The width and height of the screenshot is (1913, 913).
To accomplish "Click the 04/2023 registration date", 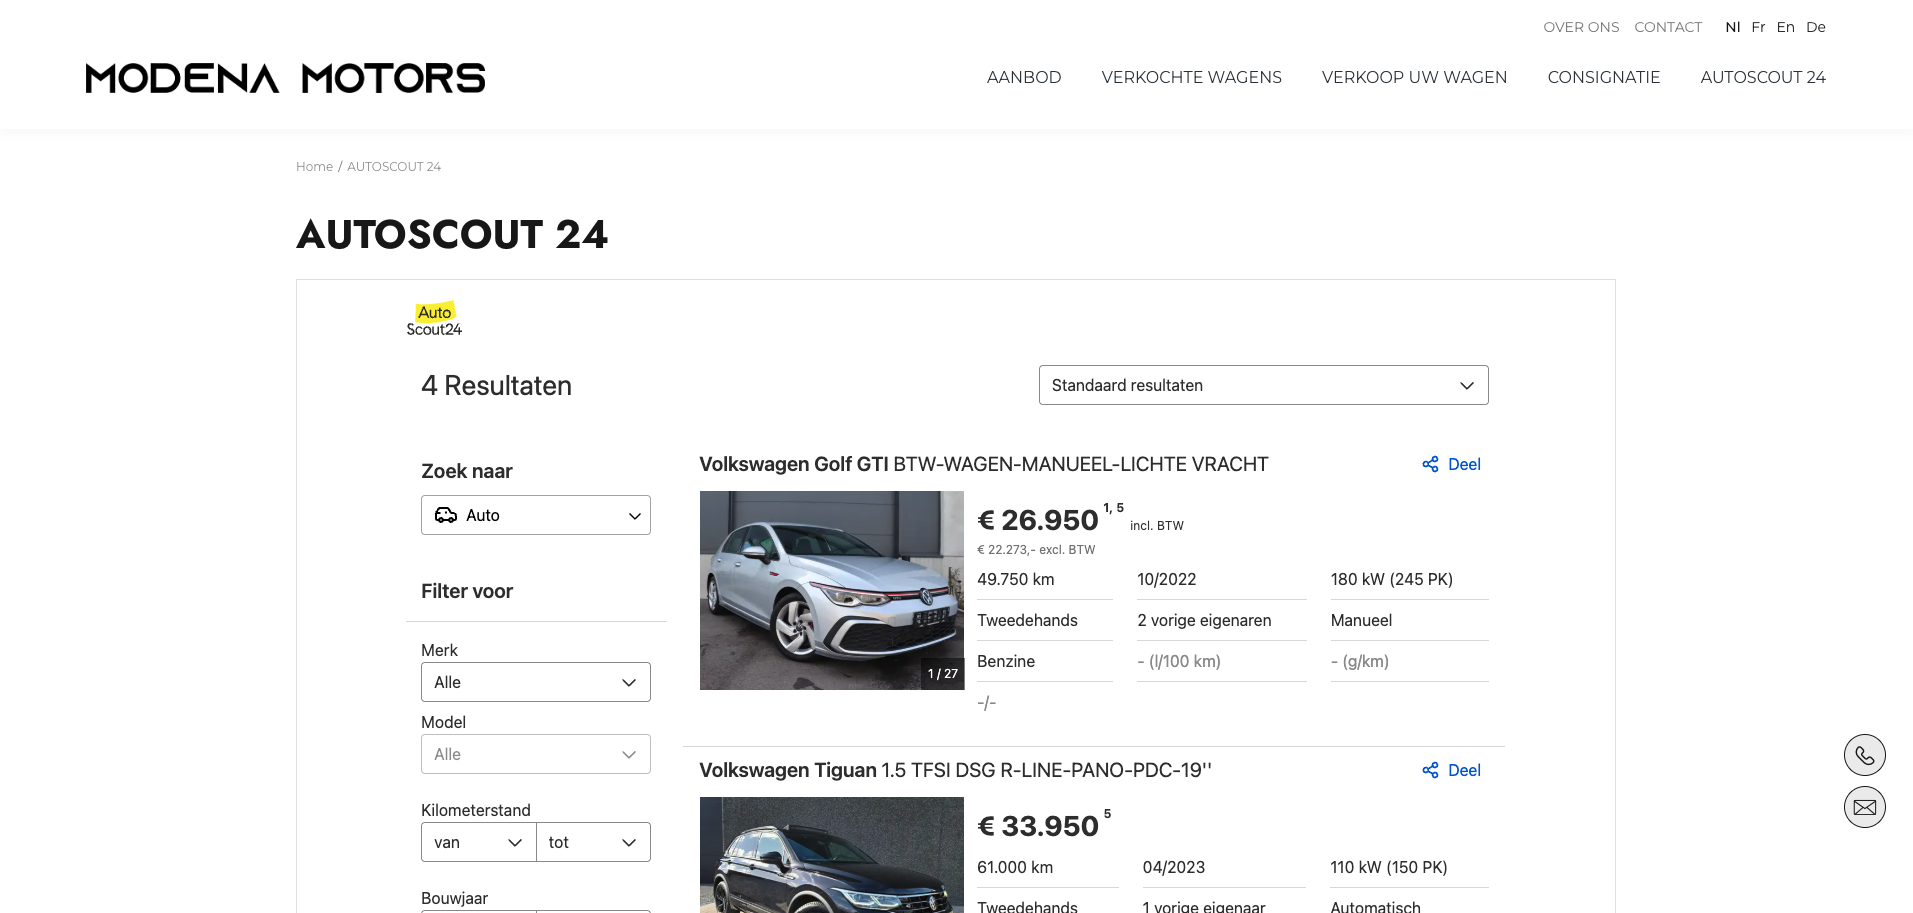I will (x=1173, y=867).
